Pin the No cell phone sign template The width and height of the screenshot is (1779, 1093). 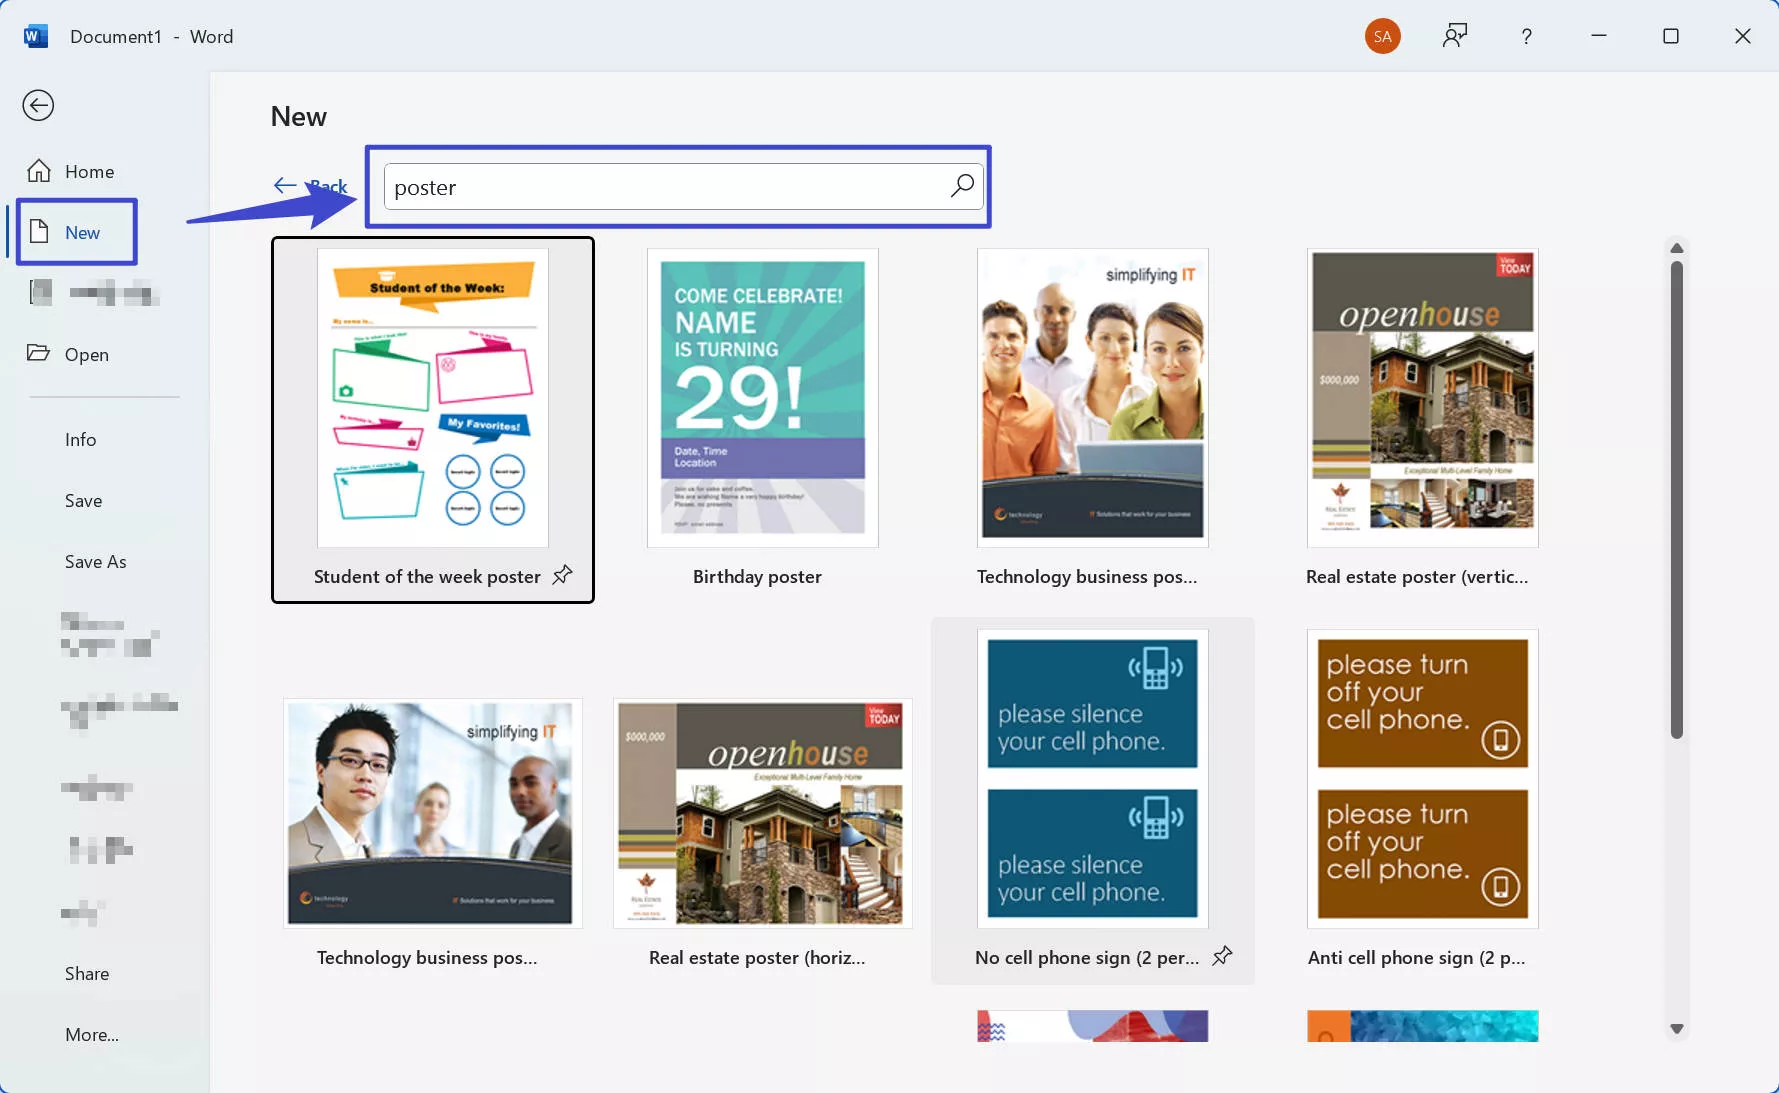[x=1222, y=956]
